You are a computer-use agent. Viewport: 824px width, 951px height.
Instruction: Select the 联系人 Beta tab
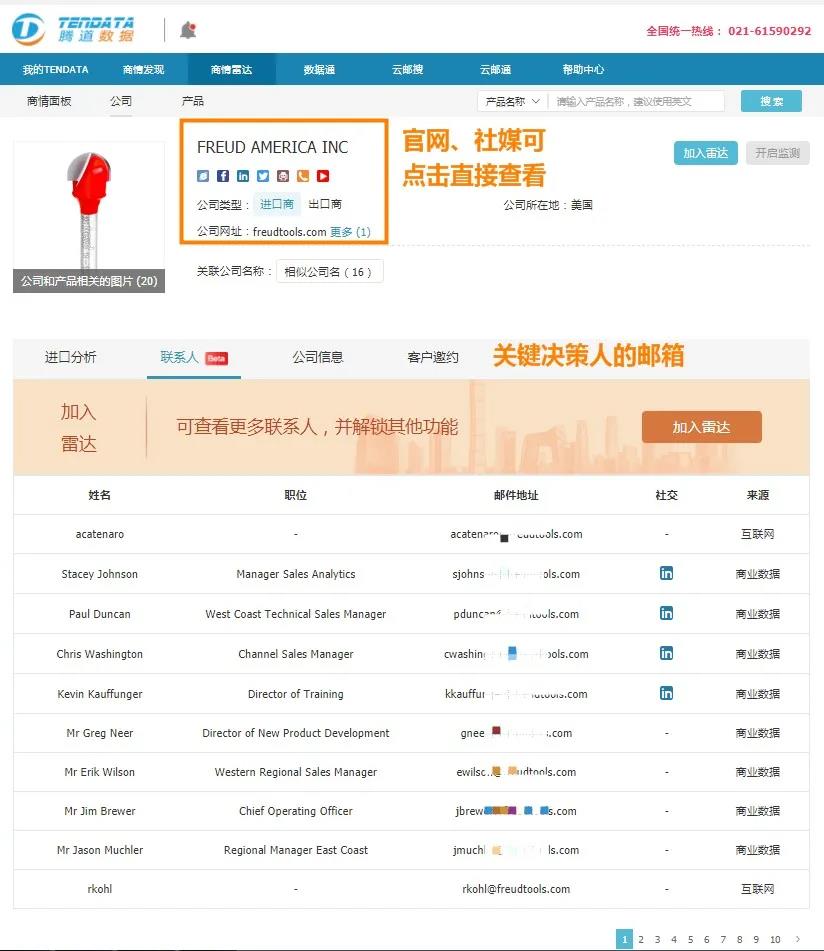pos(193,357)
